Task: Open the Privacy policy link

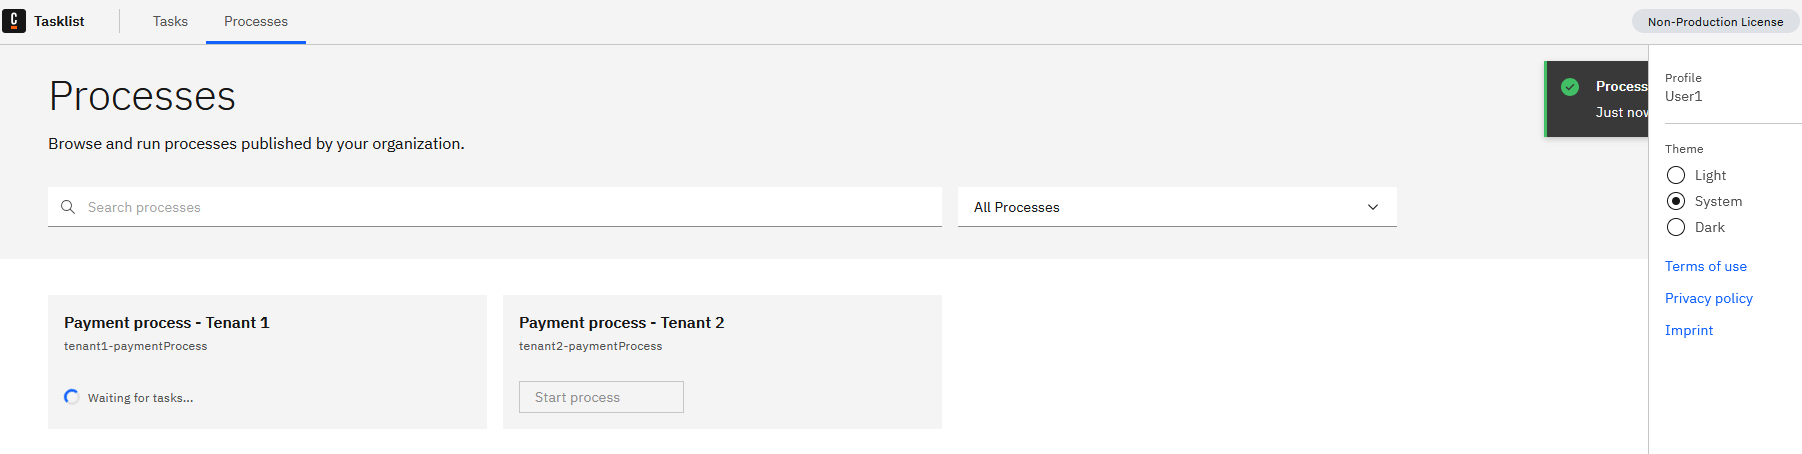Action: [1709, 298]
